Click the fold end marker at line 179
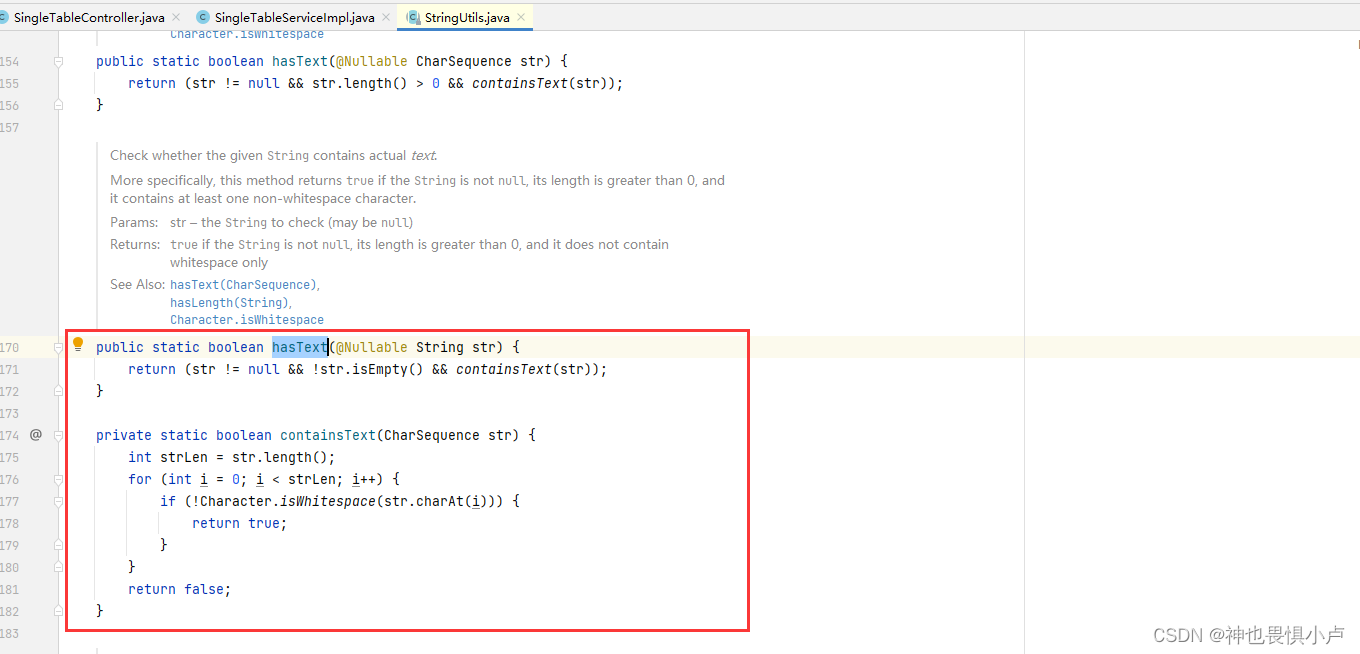 (58, 545)
